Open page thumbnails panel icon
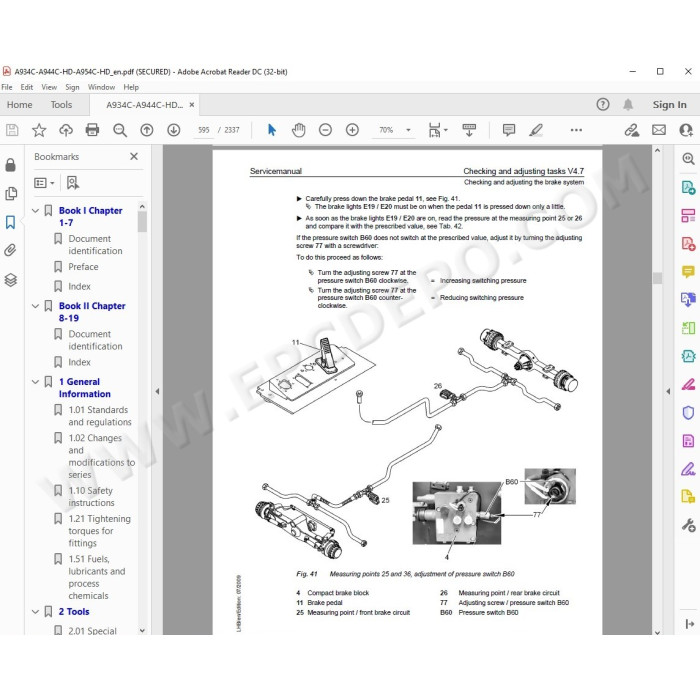 click(x=11, y=193)
